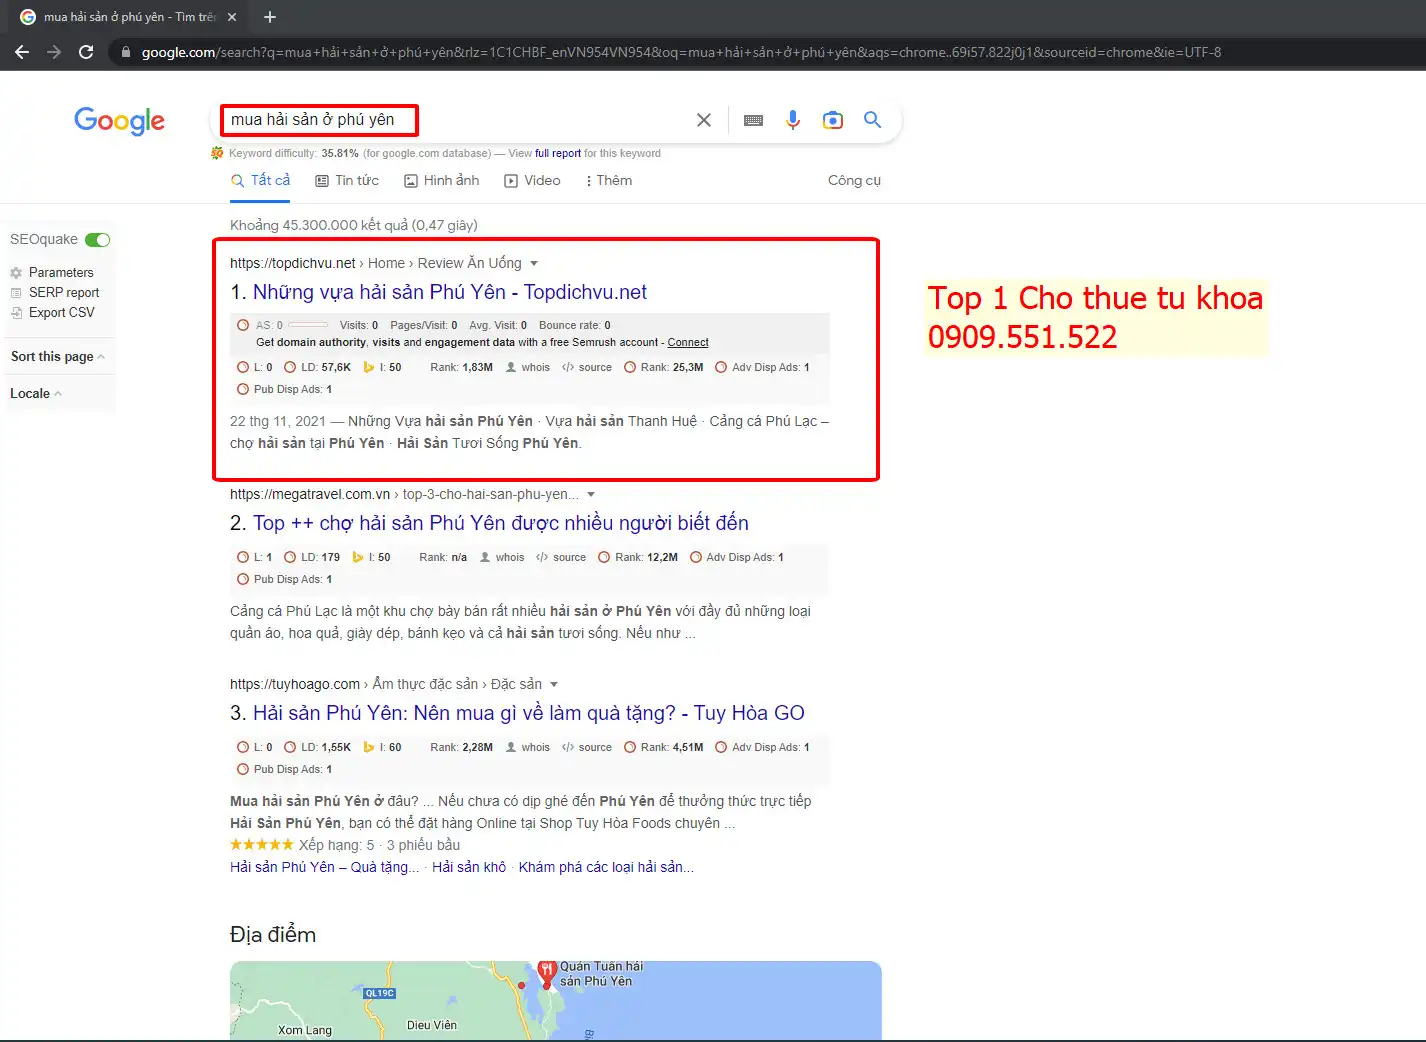Viewport: 1426px width, 1042px height.
Task: Reload the Google search page
Action: coord(86,52)
